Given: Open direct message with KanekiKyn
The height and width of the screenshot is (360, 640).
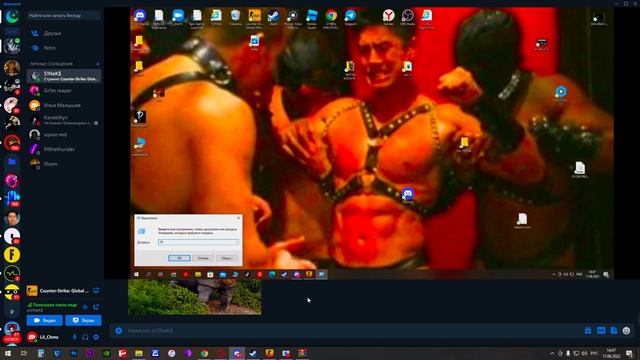Looking at the screenshot, I should coord(64,120).
